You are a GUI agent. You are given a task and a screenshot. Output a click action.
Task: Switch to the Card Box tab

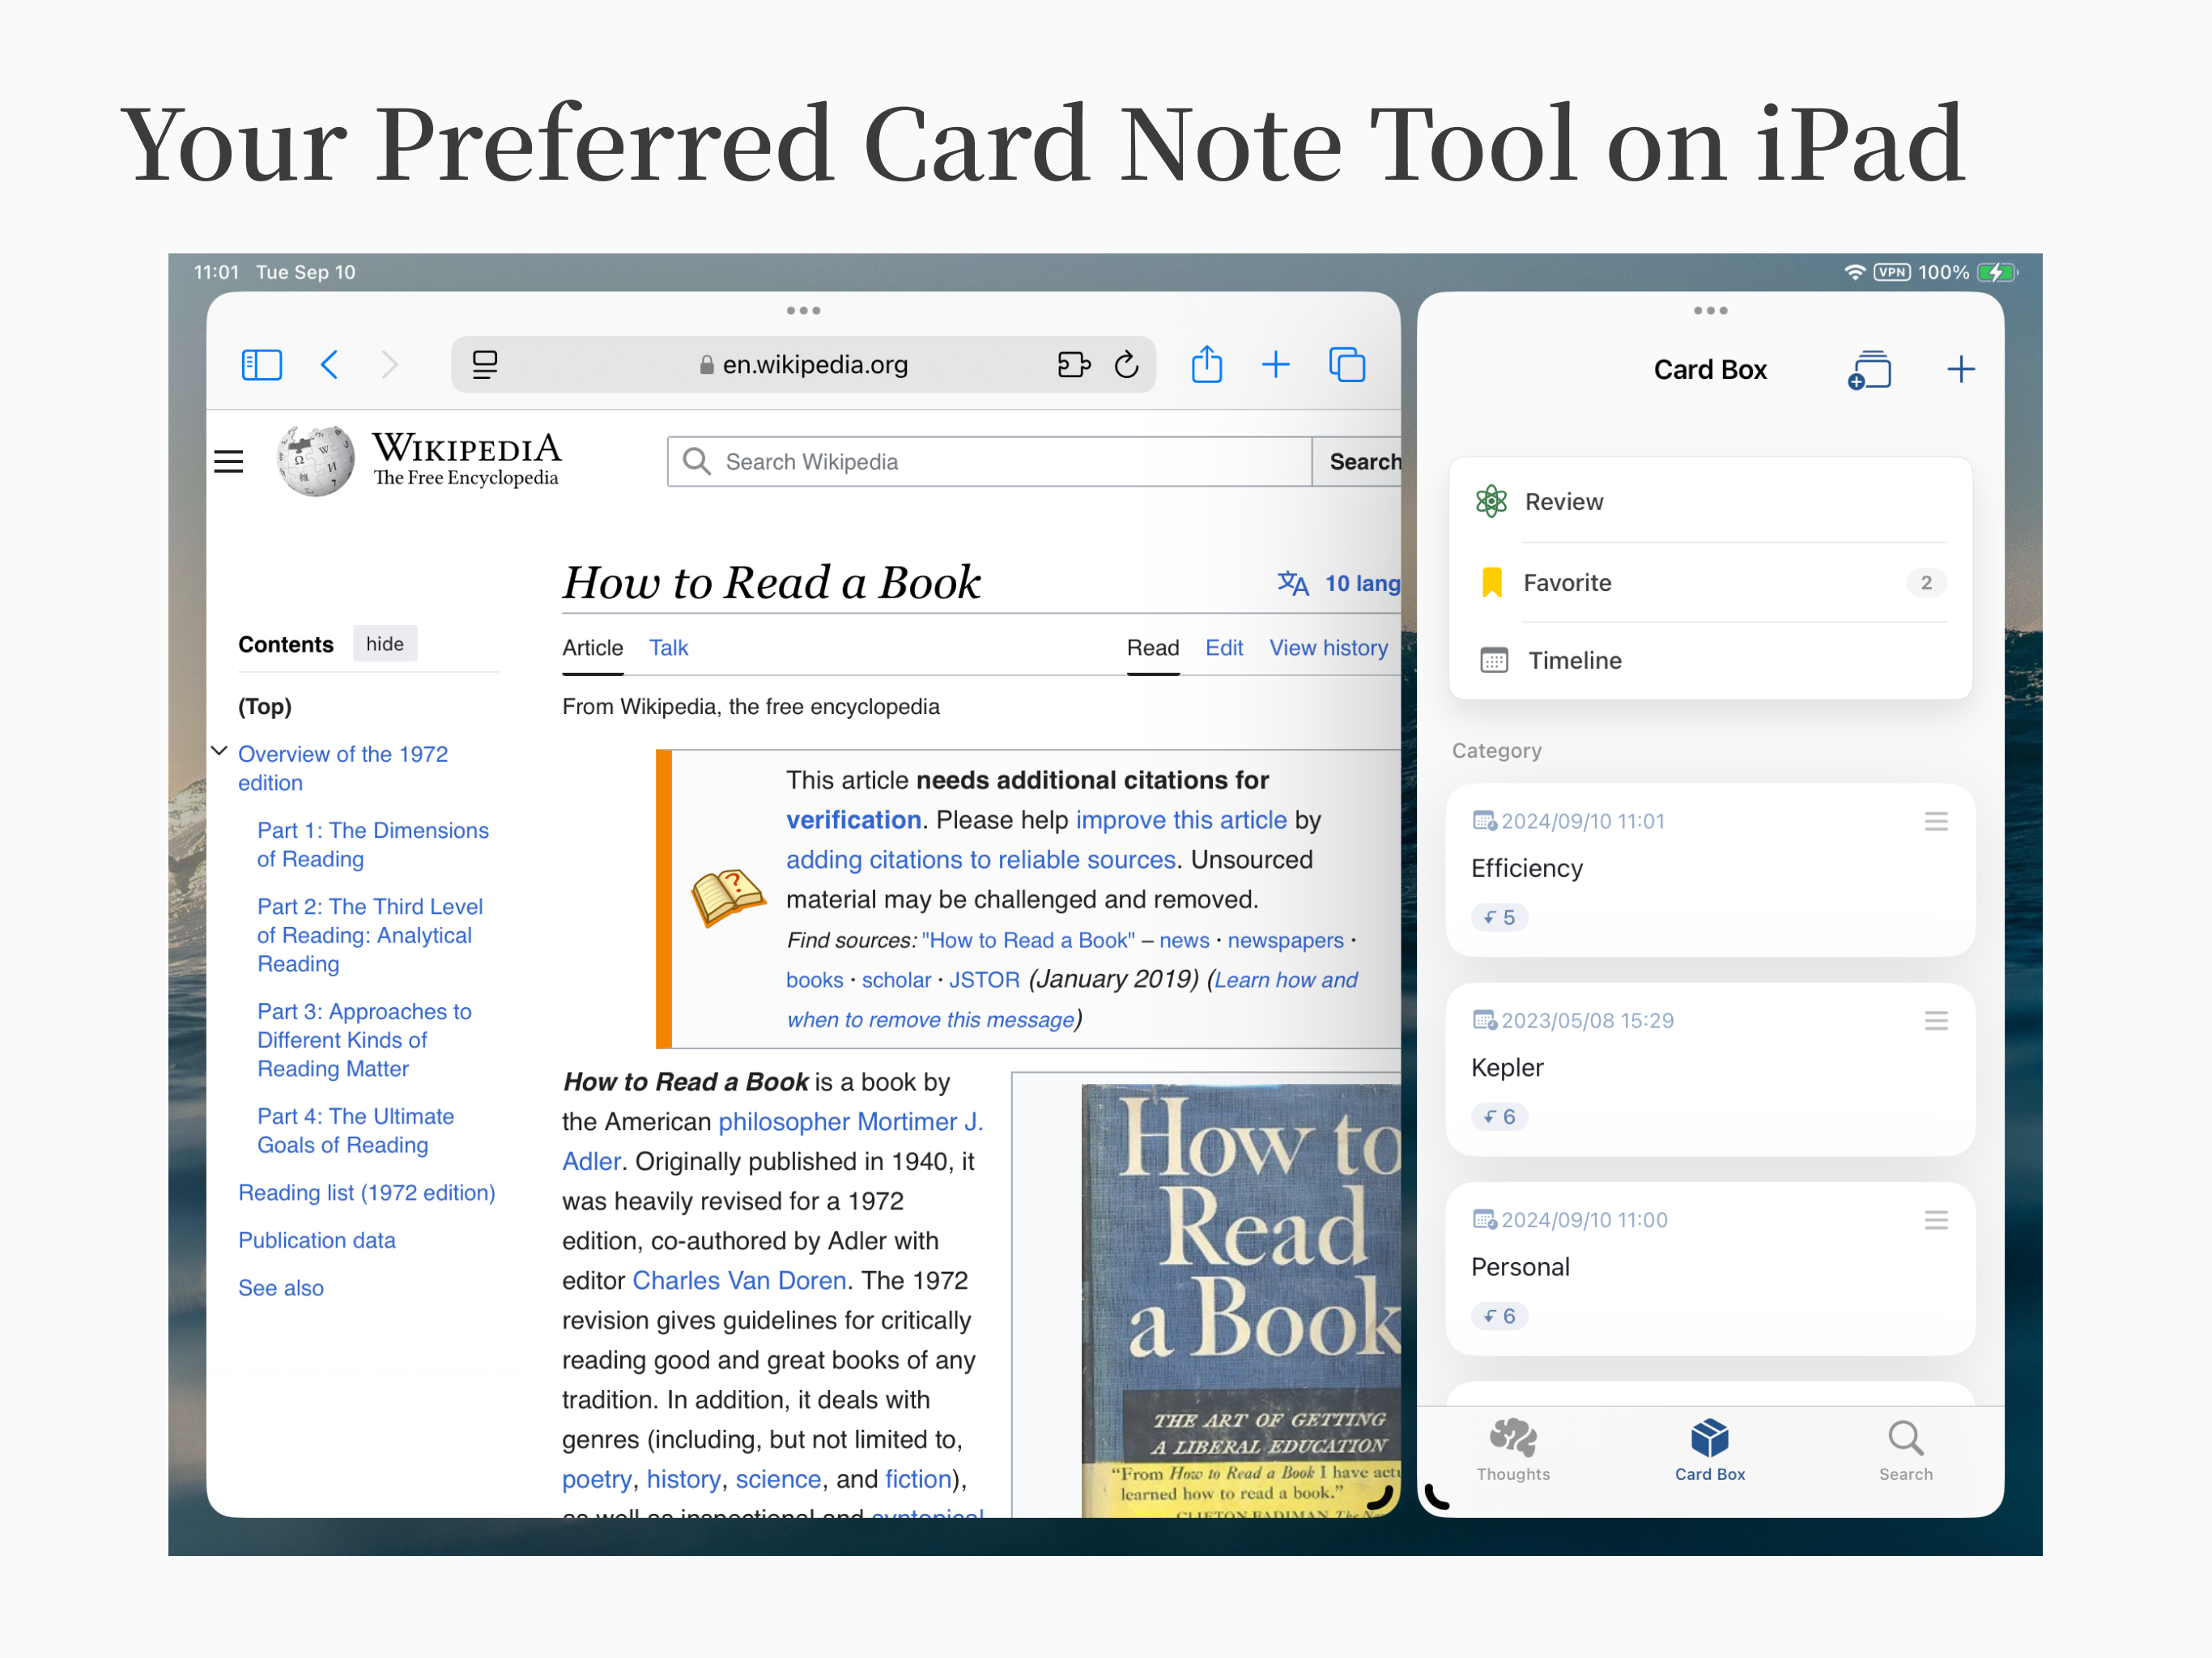[1709, 1450]
